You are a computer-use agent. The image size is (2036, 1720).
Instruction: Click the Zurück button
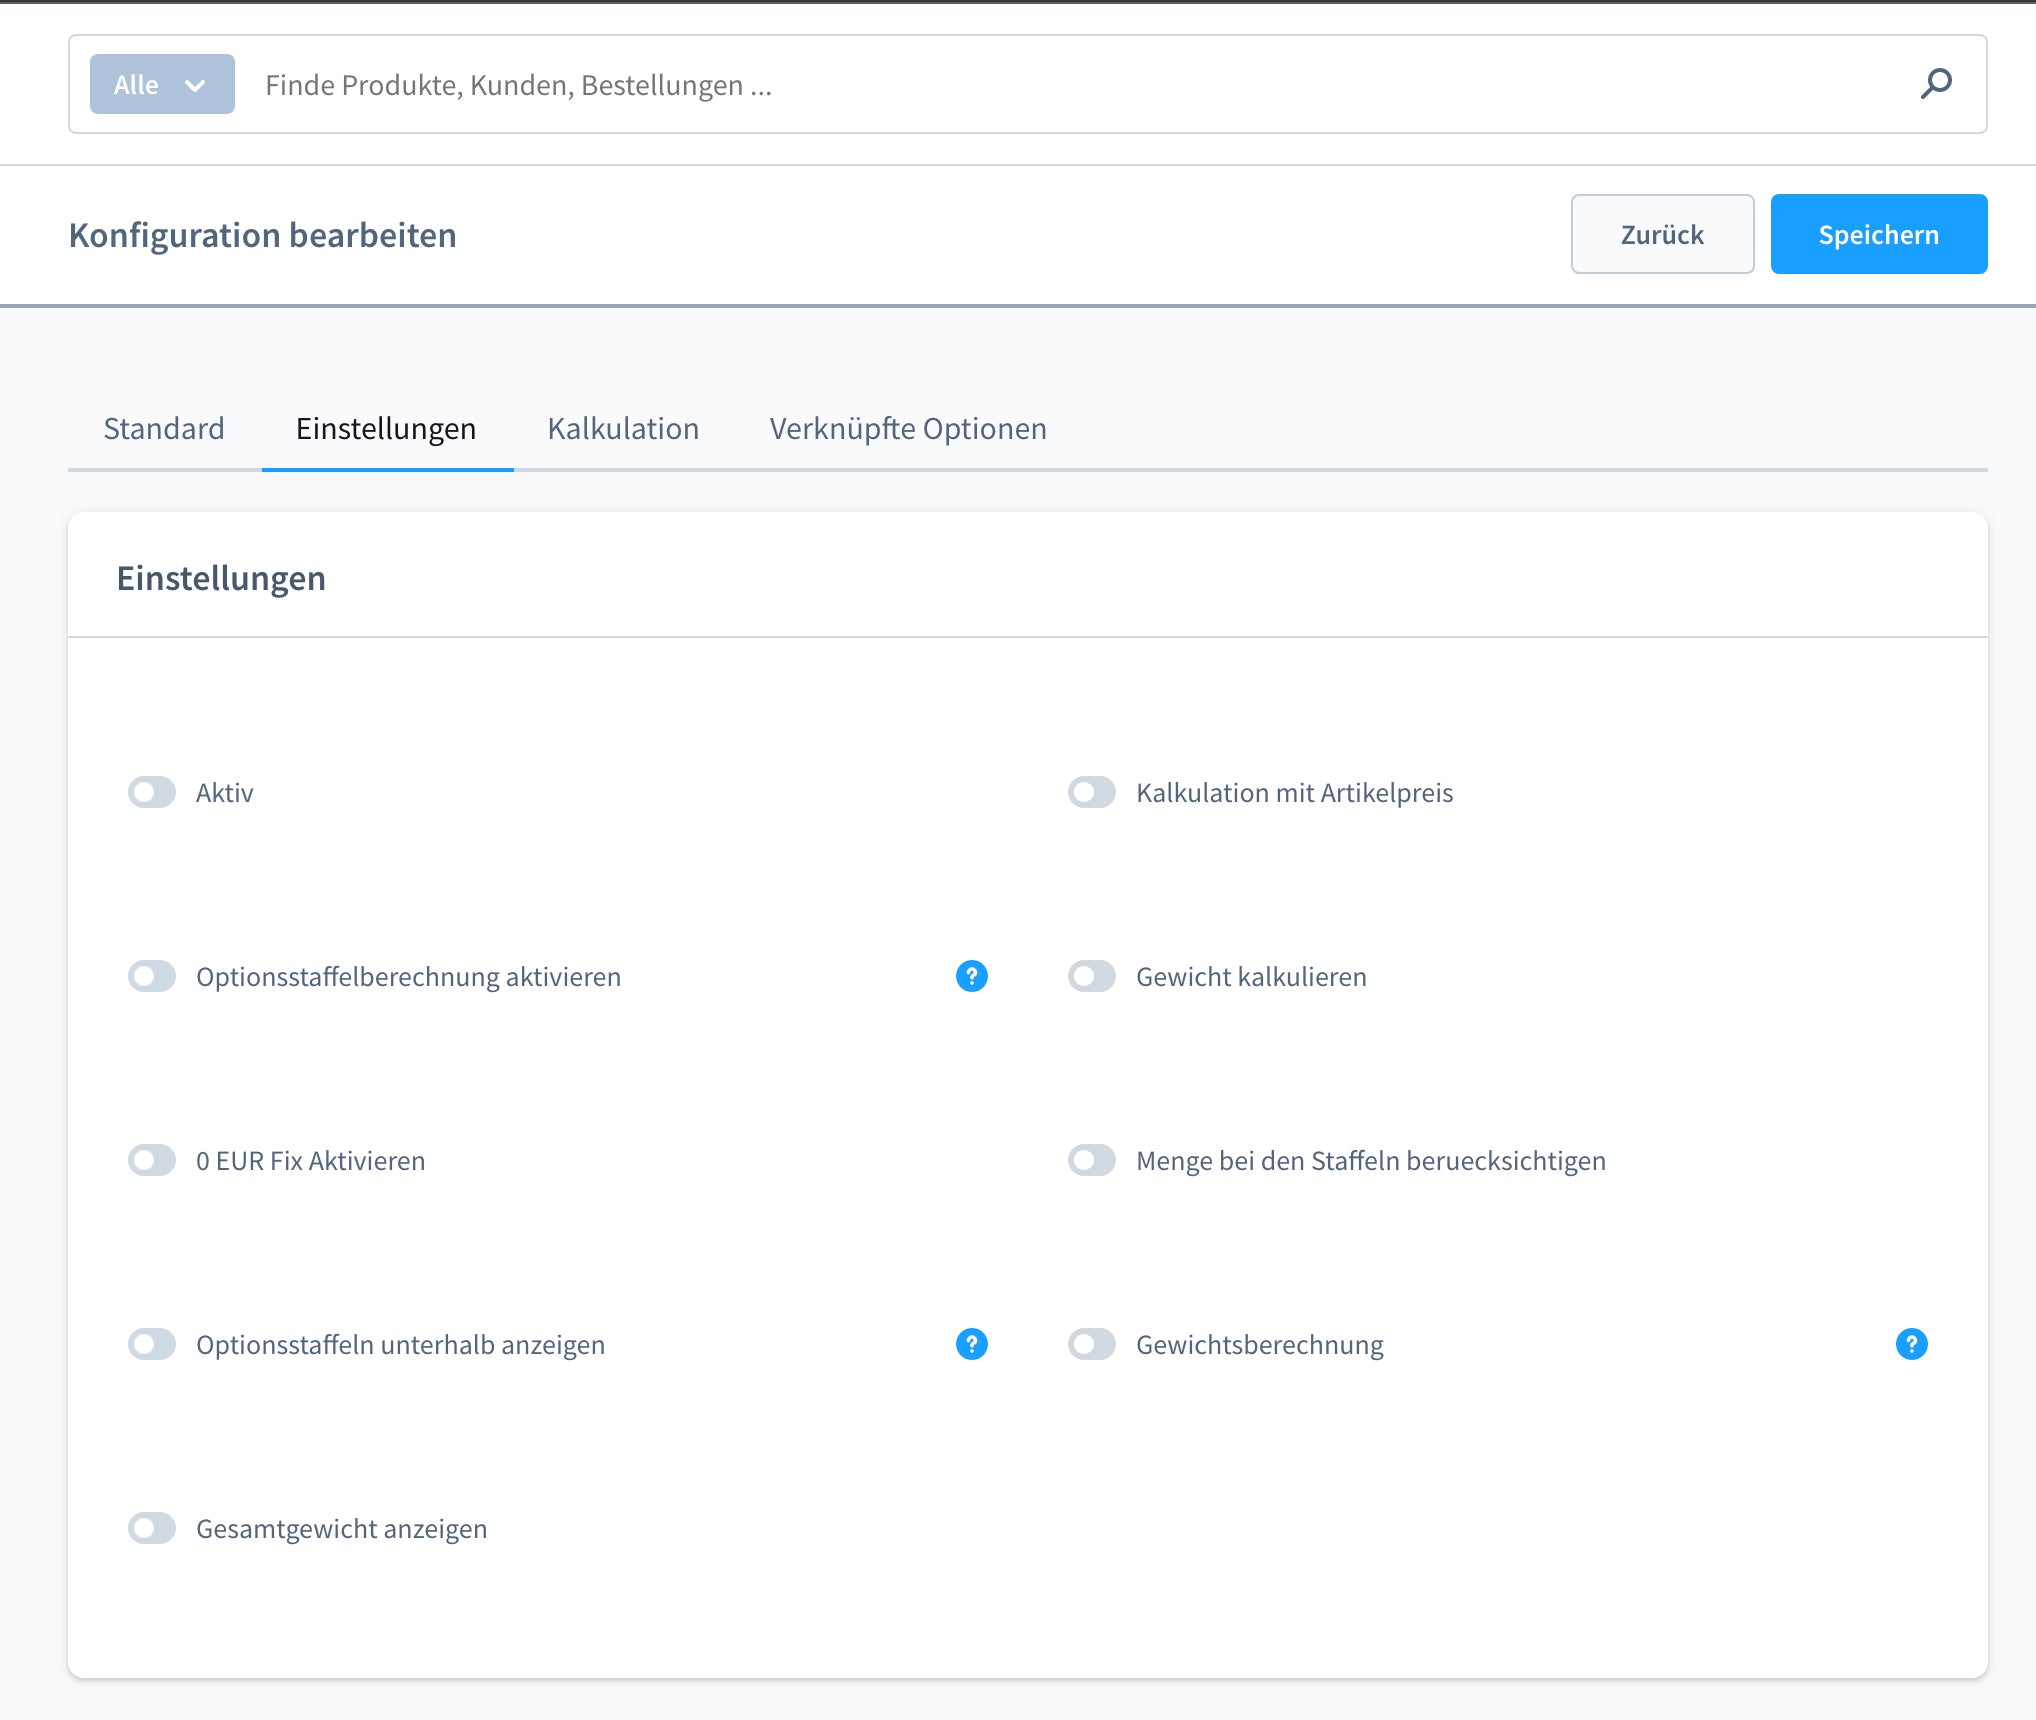[x=1662, y=234]
